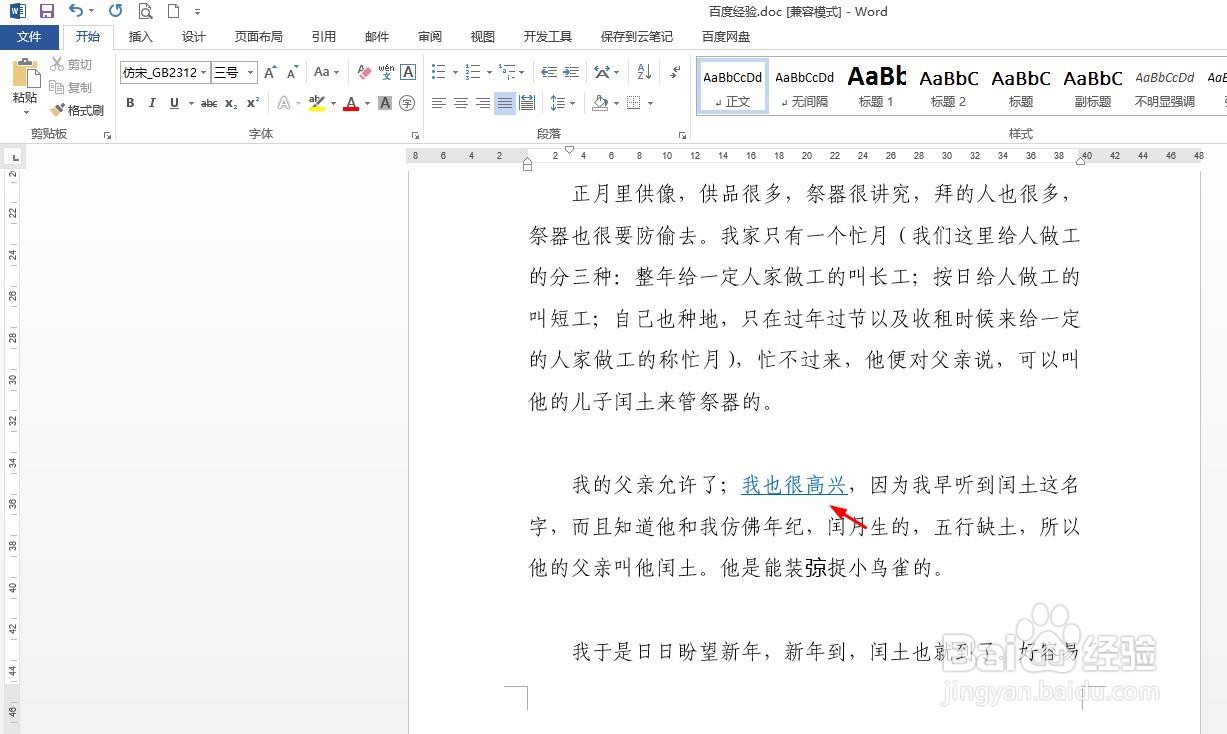Click the decrease indent icon
The width and height of the screenshot is (1227, 734).
coord(549,72)
